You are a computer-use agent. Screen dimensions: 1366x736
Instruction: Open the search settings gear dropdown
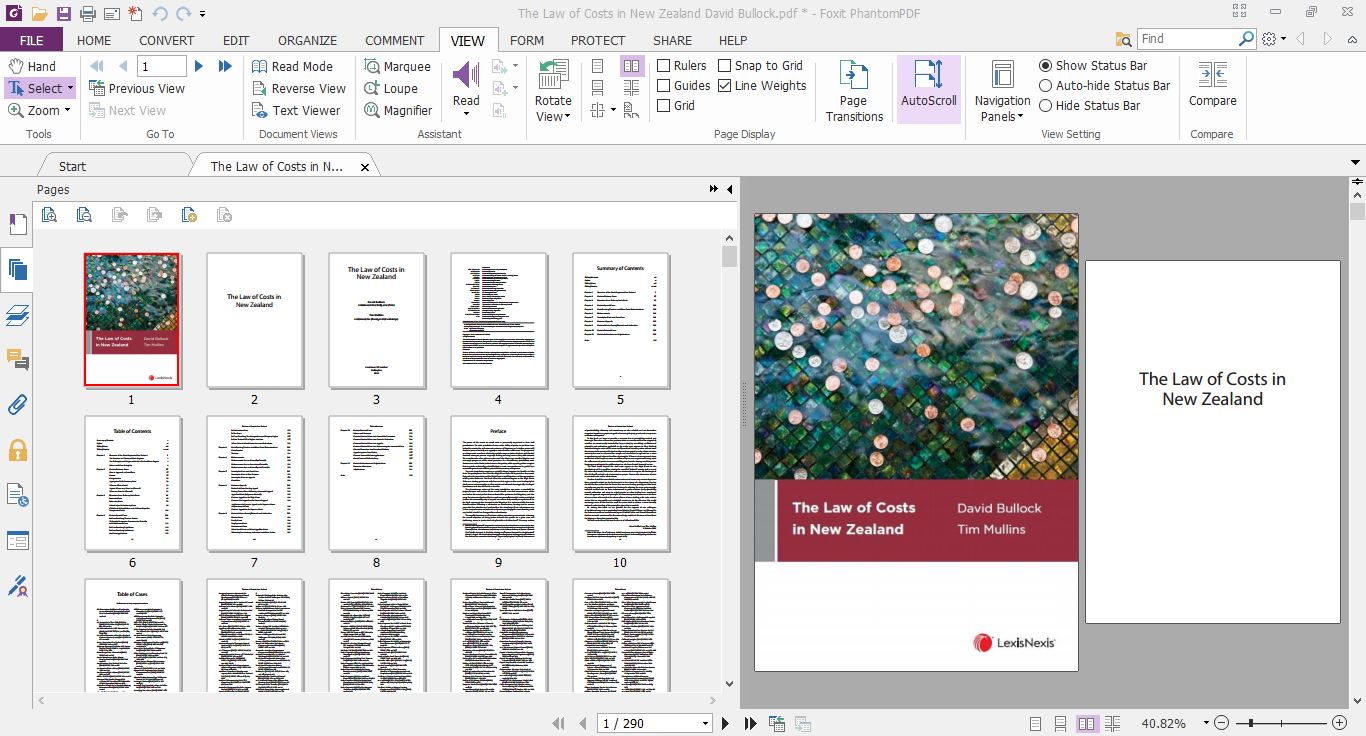[1274, 39]
